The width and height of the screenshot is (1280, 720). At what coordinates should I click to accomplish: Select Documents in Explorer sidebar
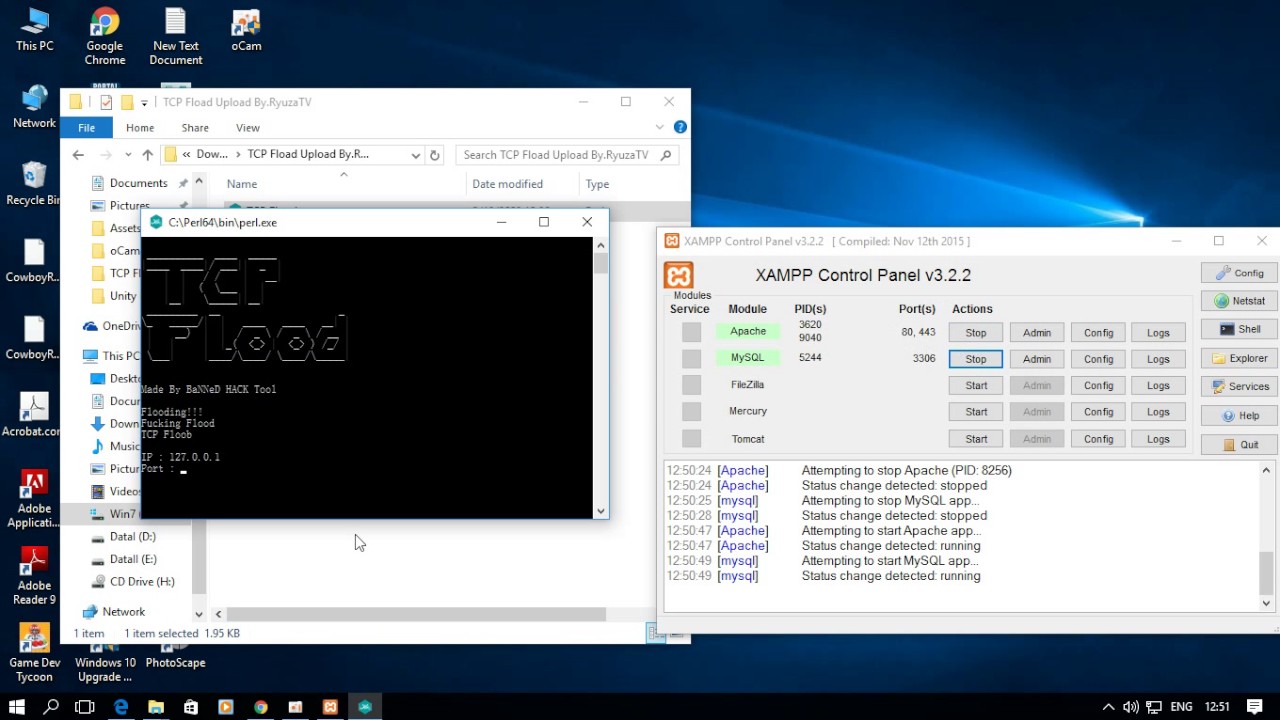138,183
